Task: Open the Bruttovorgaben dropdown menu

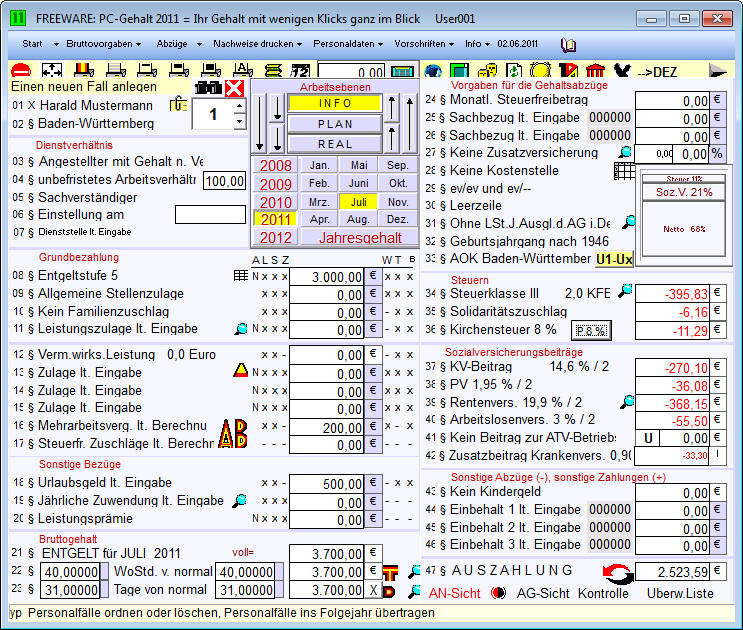Action: [103, 44]
